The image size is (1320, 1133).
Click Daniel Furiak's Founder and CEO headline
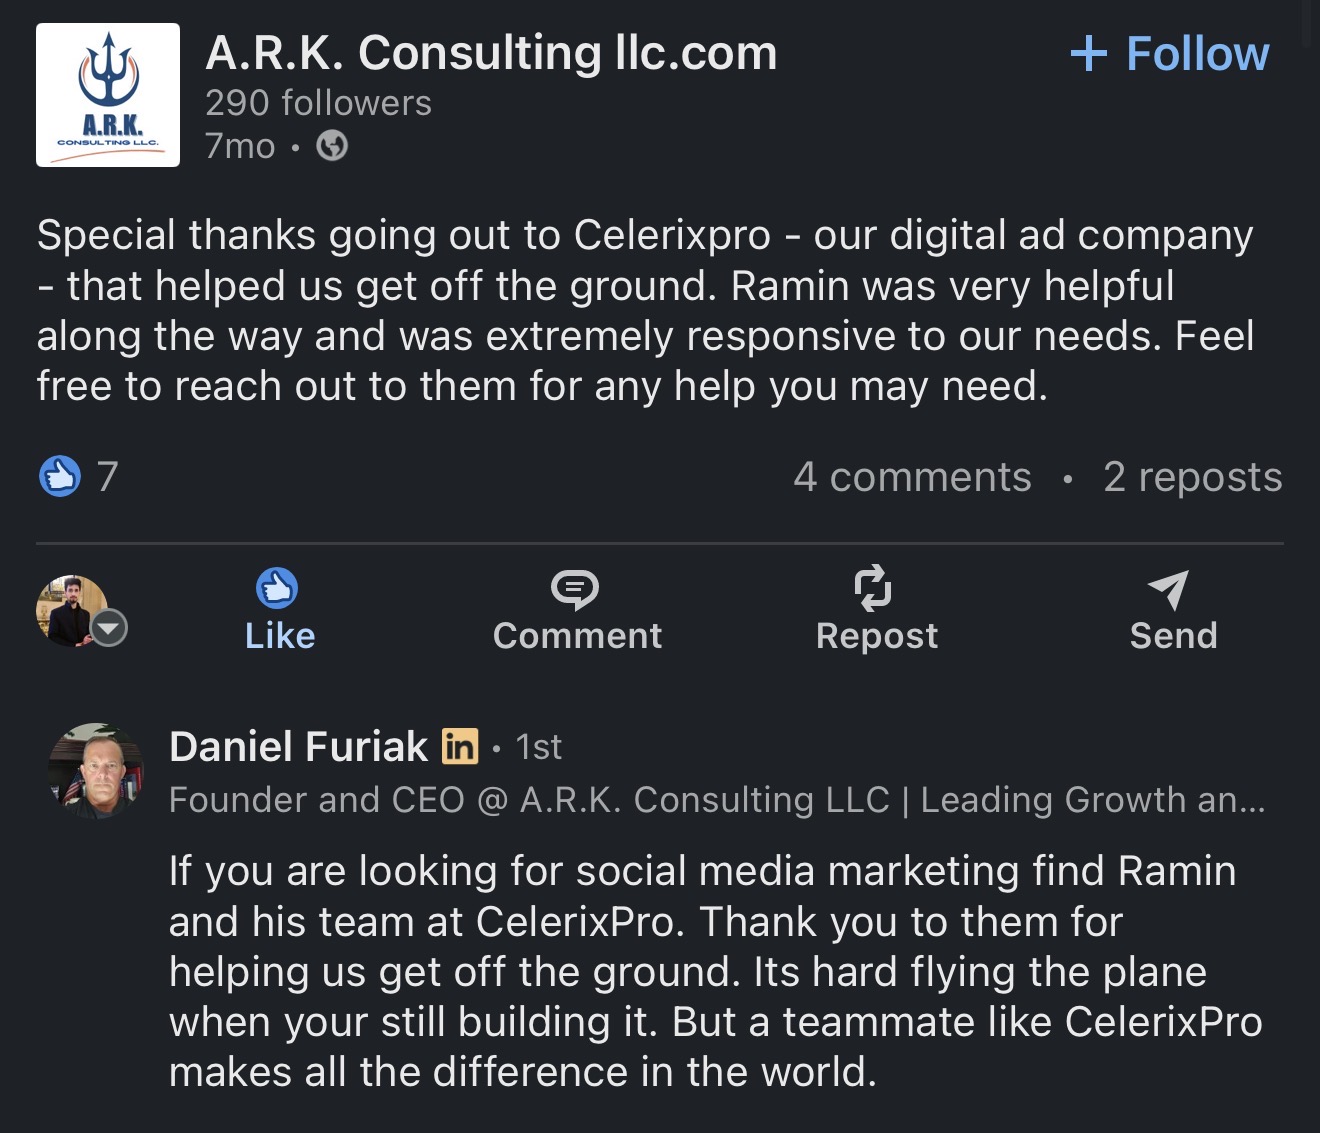[x=716, y=800]
